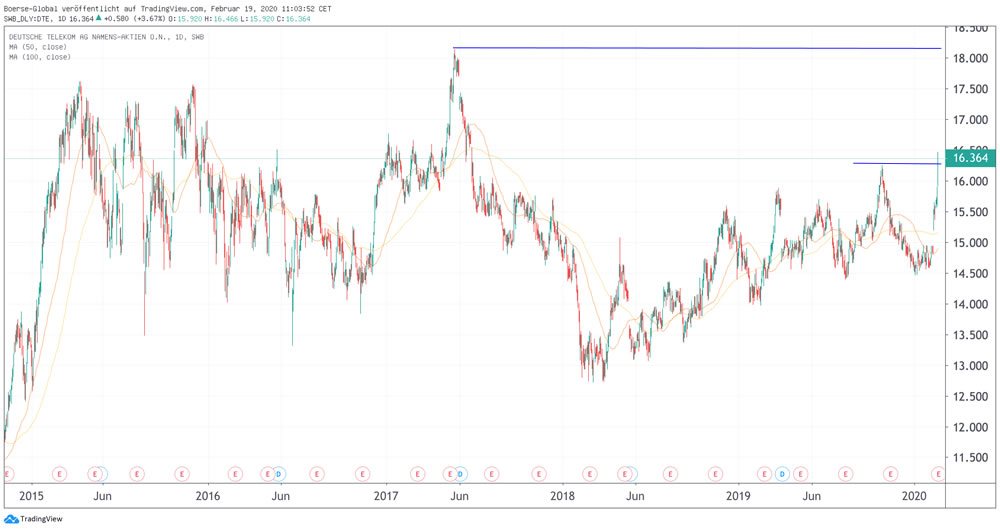Click the high value H:16.466

(222, 18)
